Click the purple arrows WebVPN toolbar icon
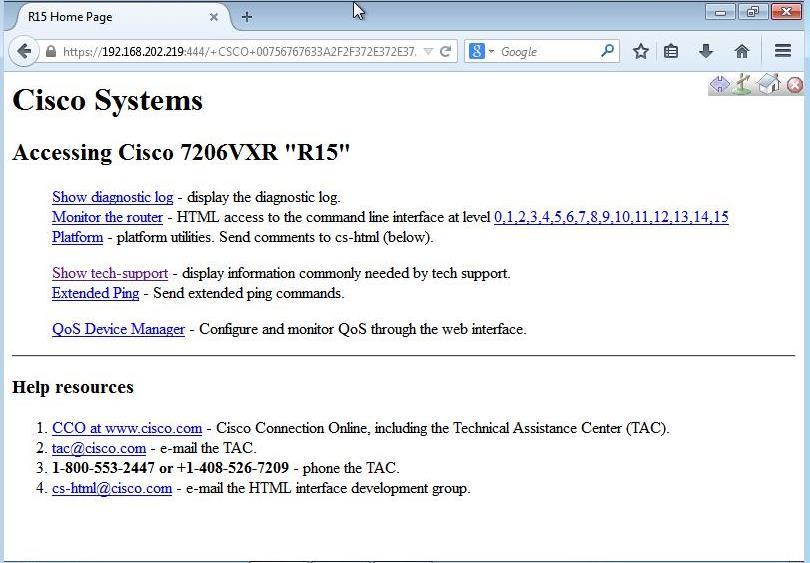810x563 pixels. click(x=719, y=85)
